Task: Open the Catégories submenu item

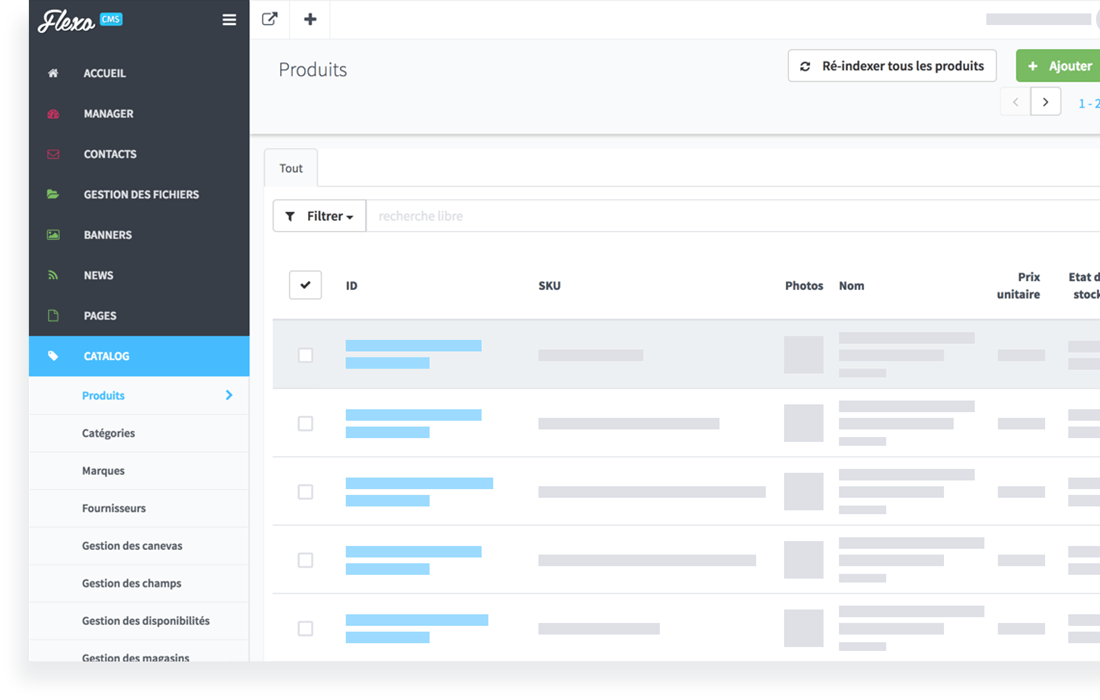Action: [x=108, y=433]
